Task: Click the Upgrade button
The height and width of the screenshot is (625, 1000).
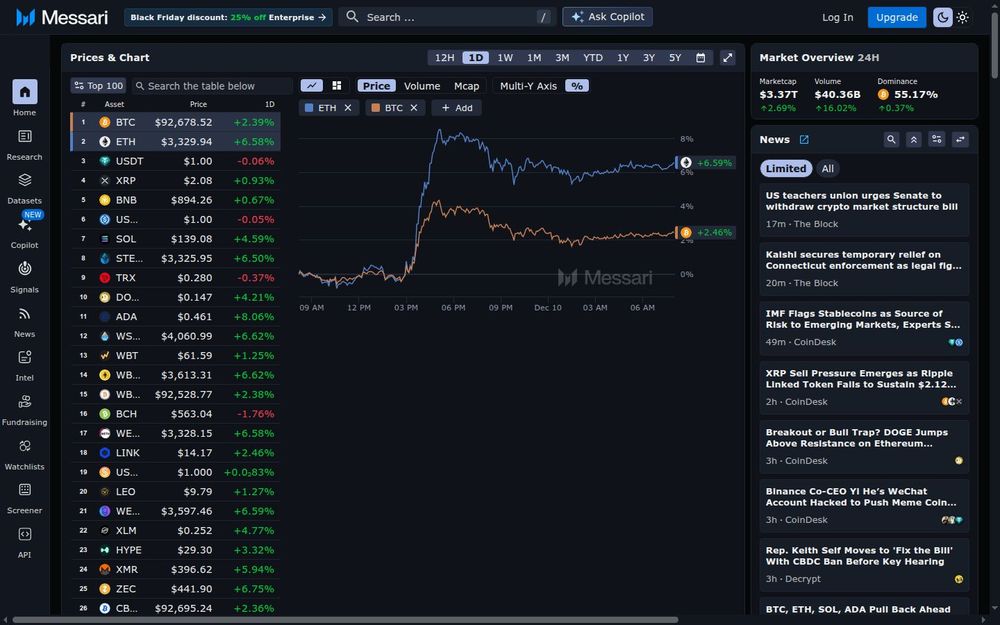Action: pyautogui.click(x=897, y=17)
